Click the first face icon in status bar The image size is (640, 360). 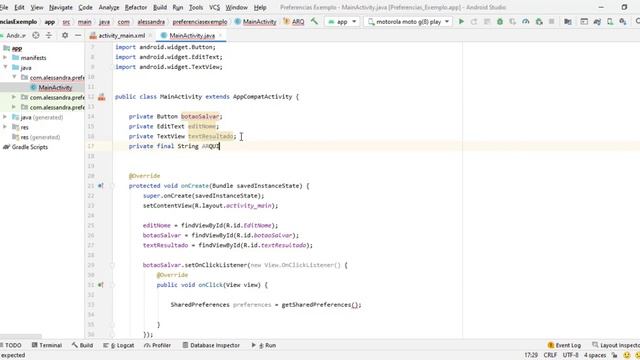pos(627,356)
